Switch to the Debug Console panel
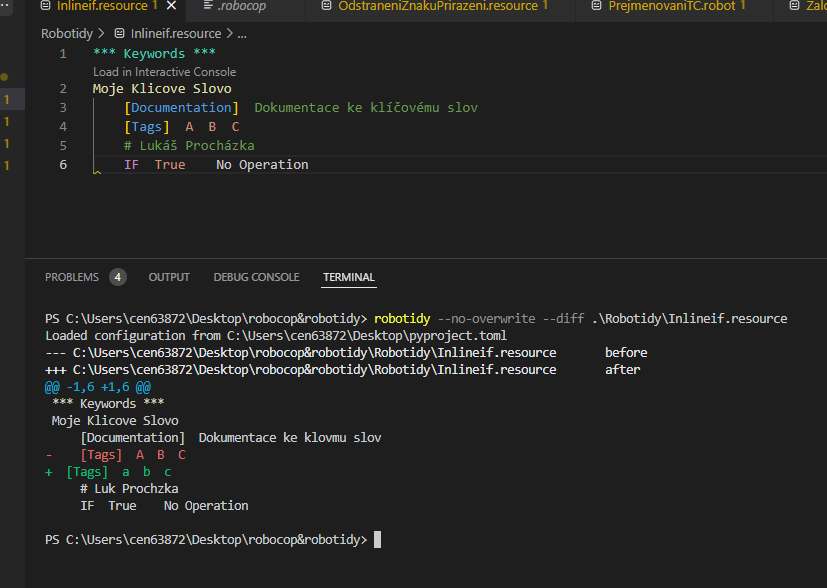Screen dimensions: 827x588 point(256,277)
